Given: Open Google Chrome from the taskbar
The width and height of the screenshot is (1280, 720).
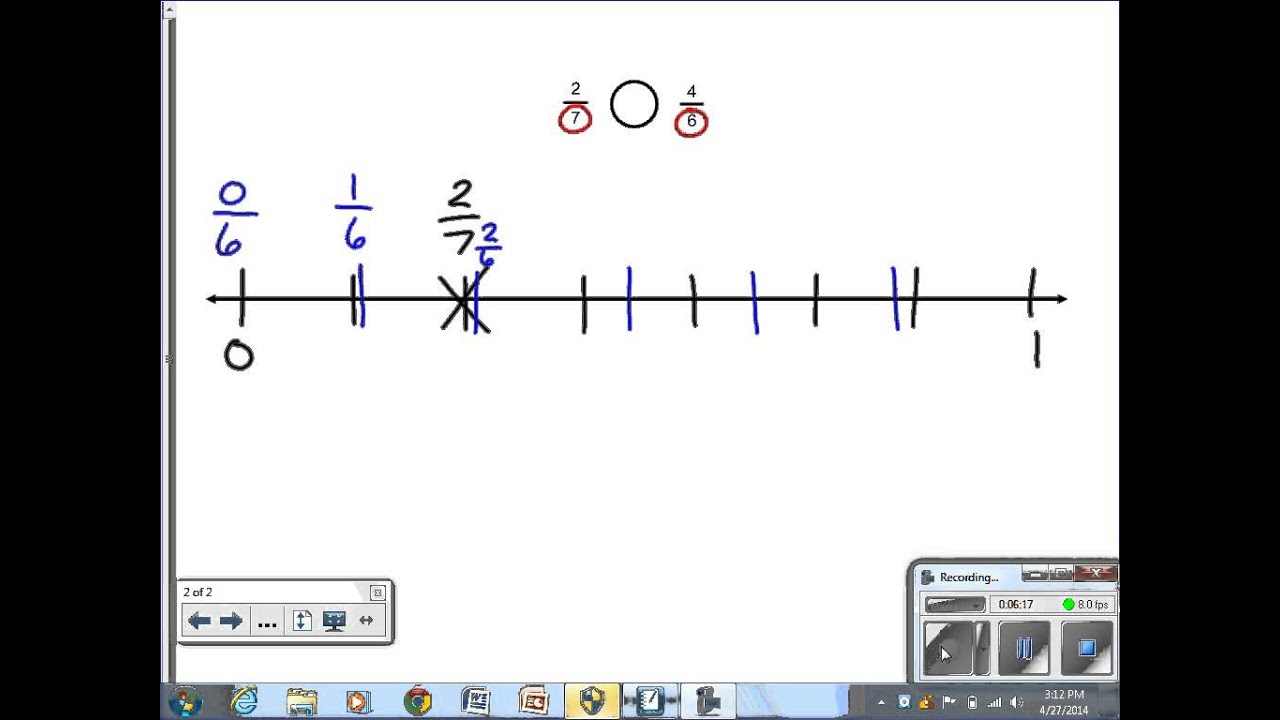Looking at the screenshot, I should [417, 701].
